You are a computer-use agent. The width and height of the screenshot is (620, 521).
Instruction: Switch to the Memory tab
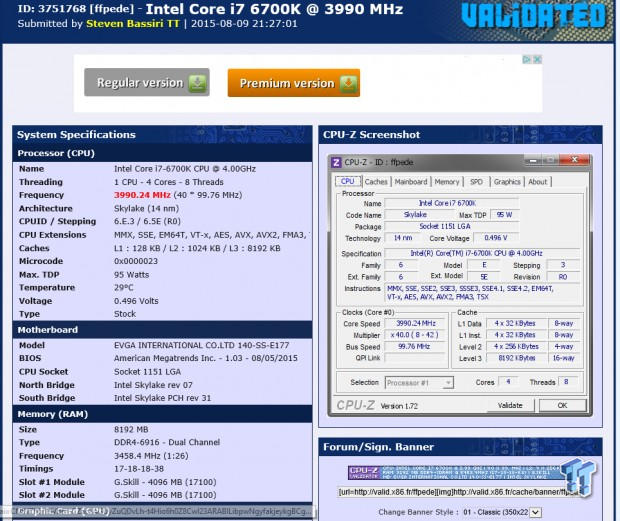[x=447, y=182]
